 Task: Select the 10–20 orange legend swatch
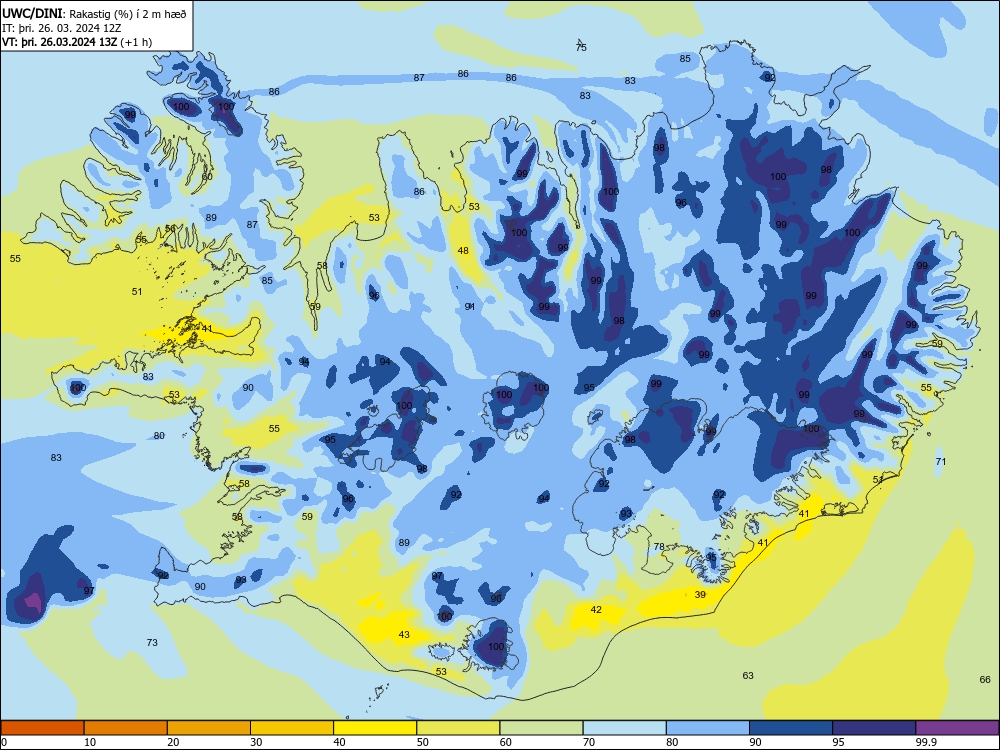click(126, 728)
